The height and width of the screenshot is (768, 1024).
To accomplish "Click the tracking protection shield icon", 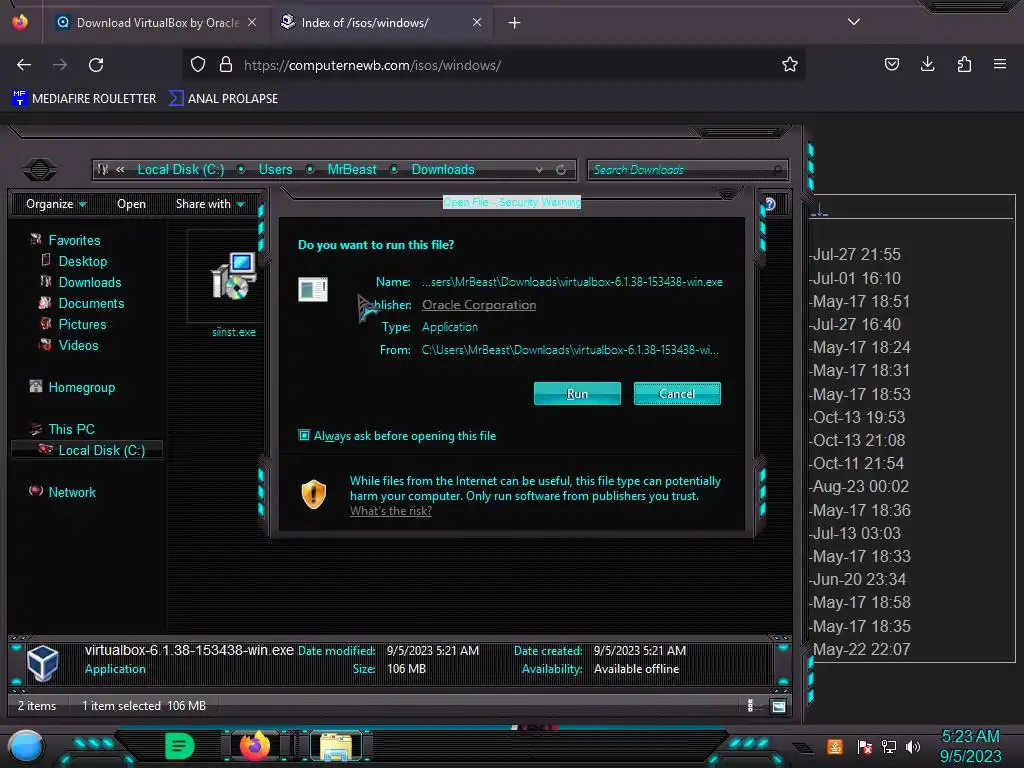I will tap(198, 65).
